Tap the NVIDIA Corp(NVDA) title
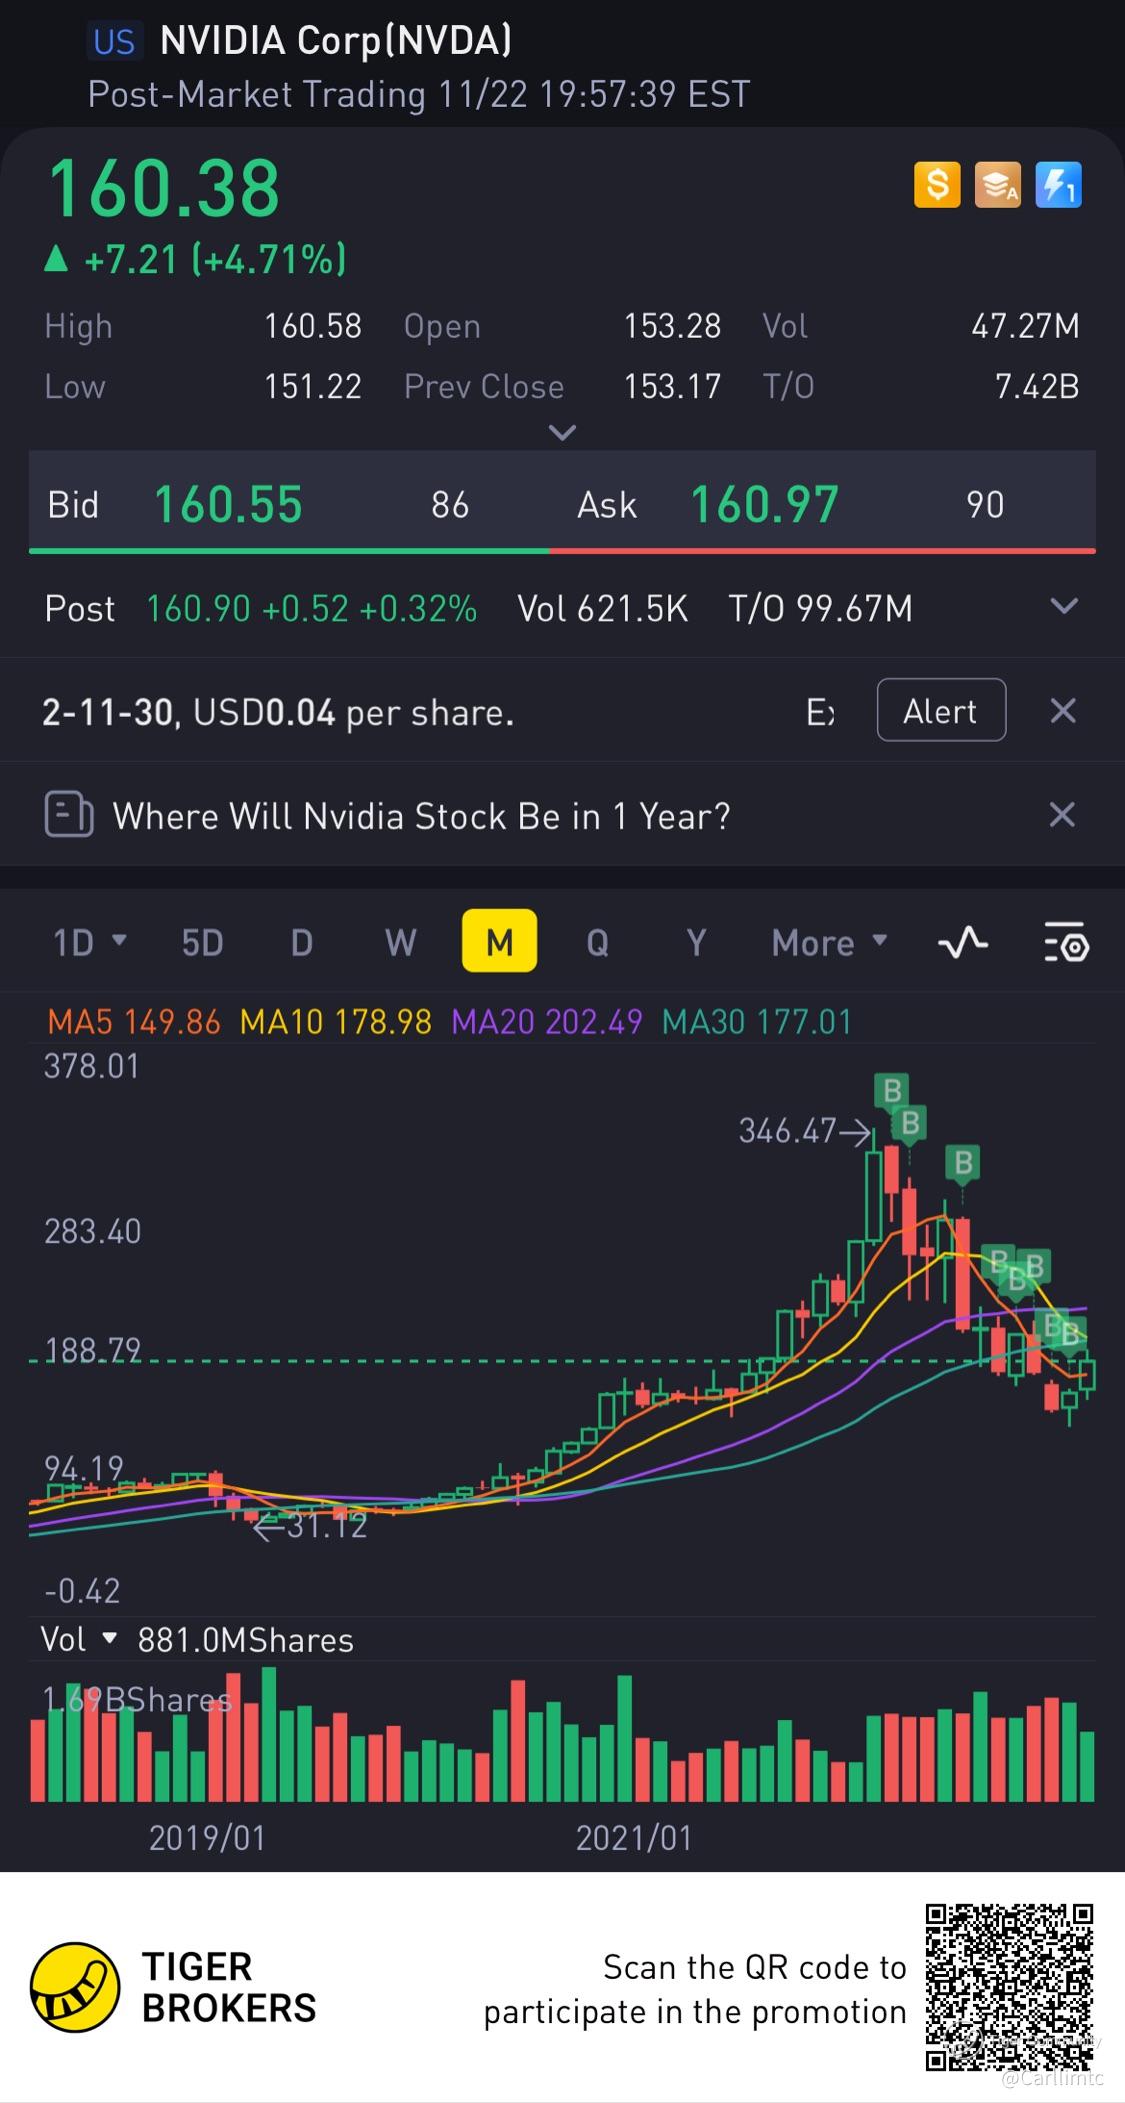1125x2103 pixels. coord(336,40)
